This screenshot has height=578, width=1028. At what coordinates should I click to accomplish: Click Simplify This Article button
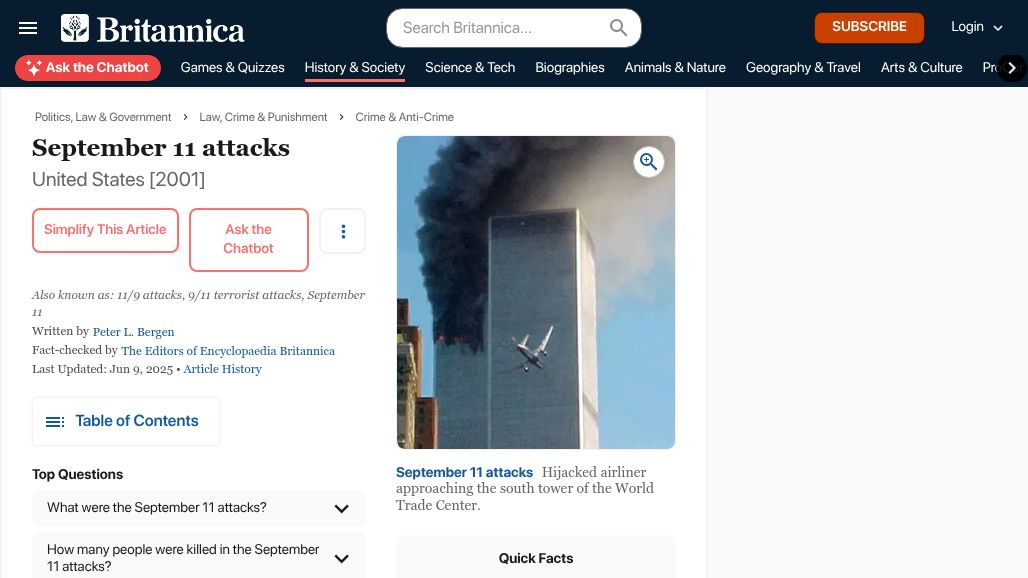pos(105,230)
